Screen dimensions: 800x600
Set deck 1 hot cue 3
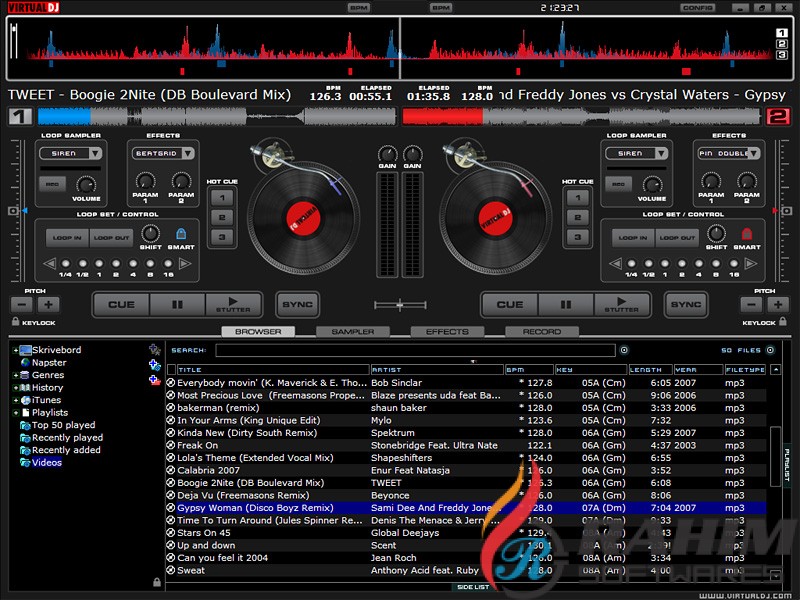[x=222, y=237]
